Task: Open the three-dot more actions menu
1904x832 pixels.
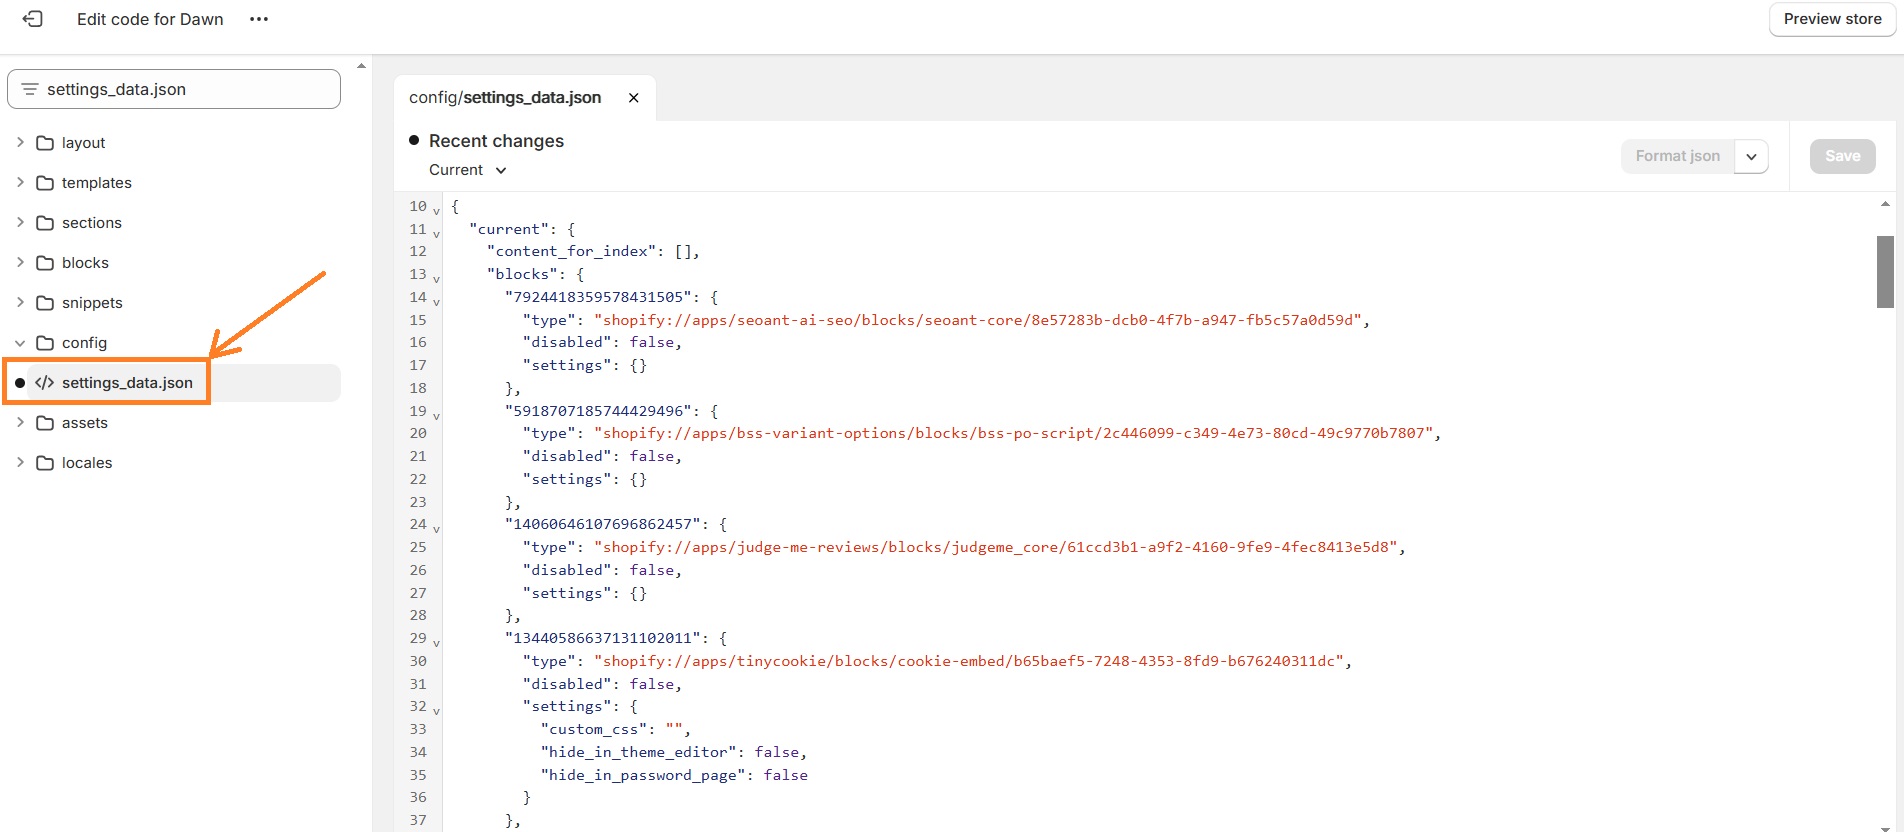Action: pos(259,19)
